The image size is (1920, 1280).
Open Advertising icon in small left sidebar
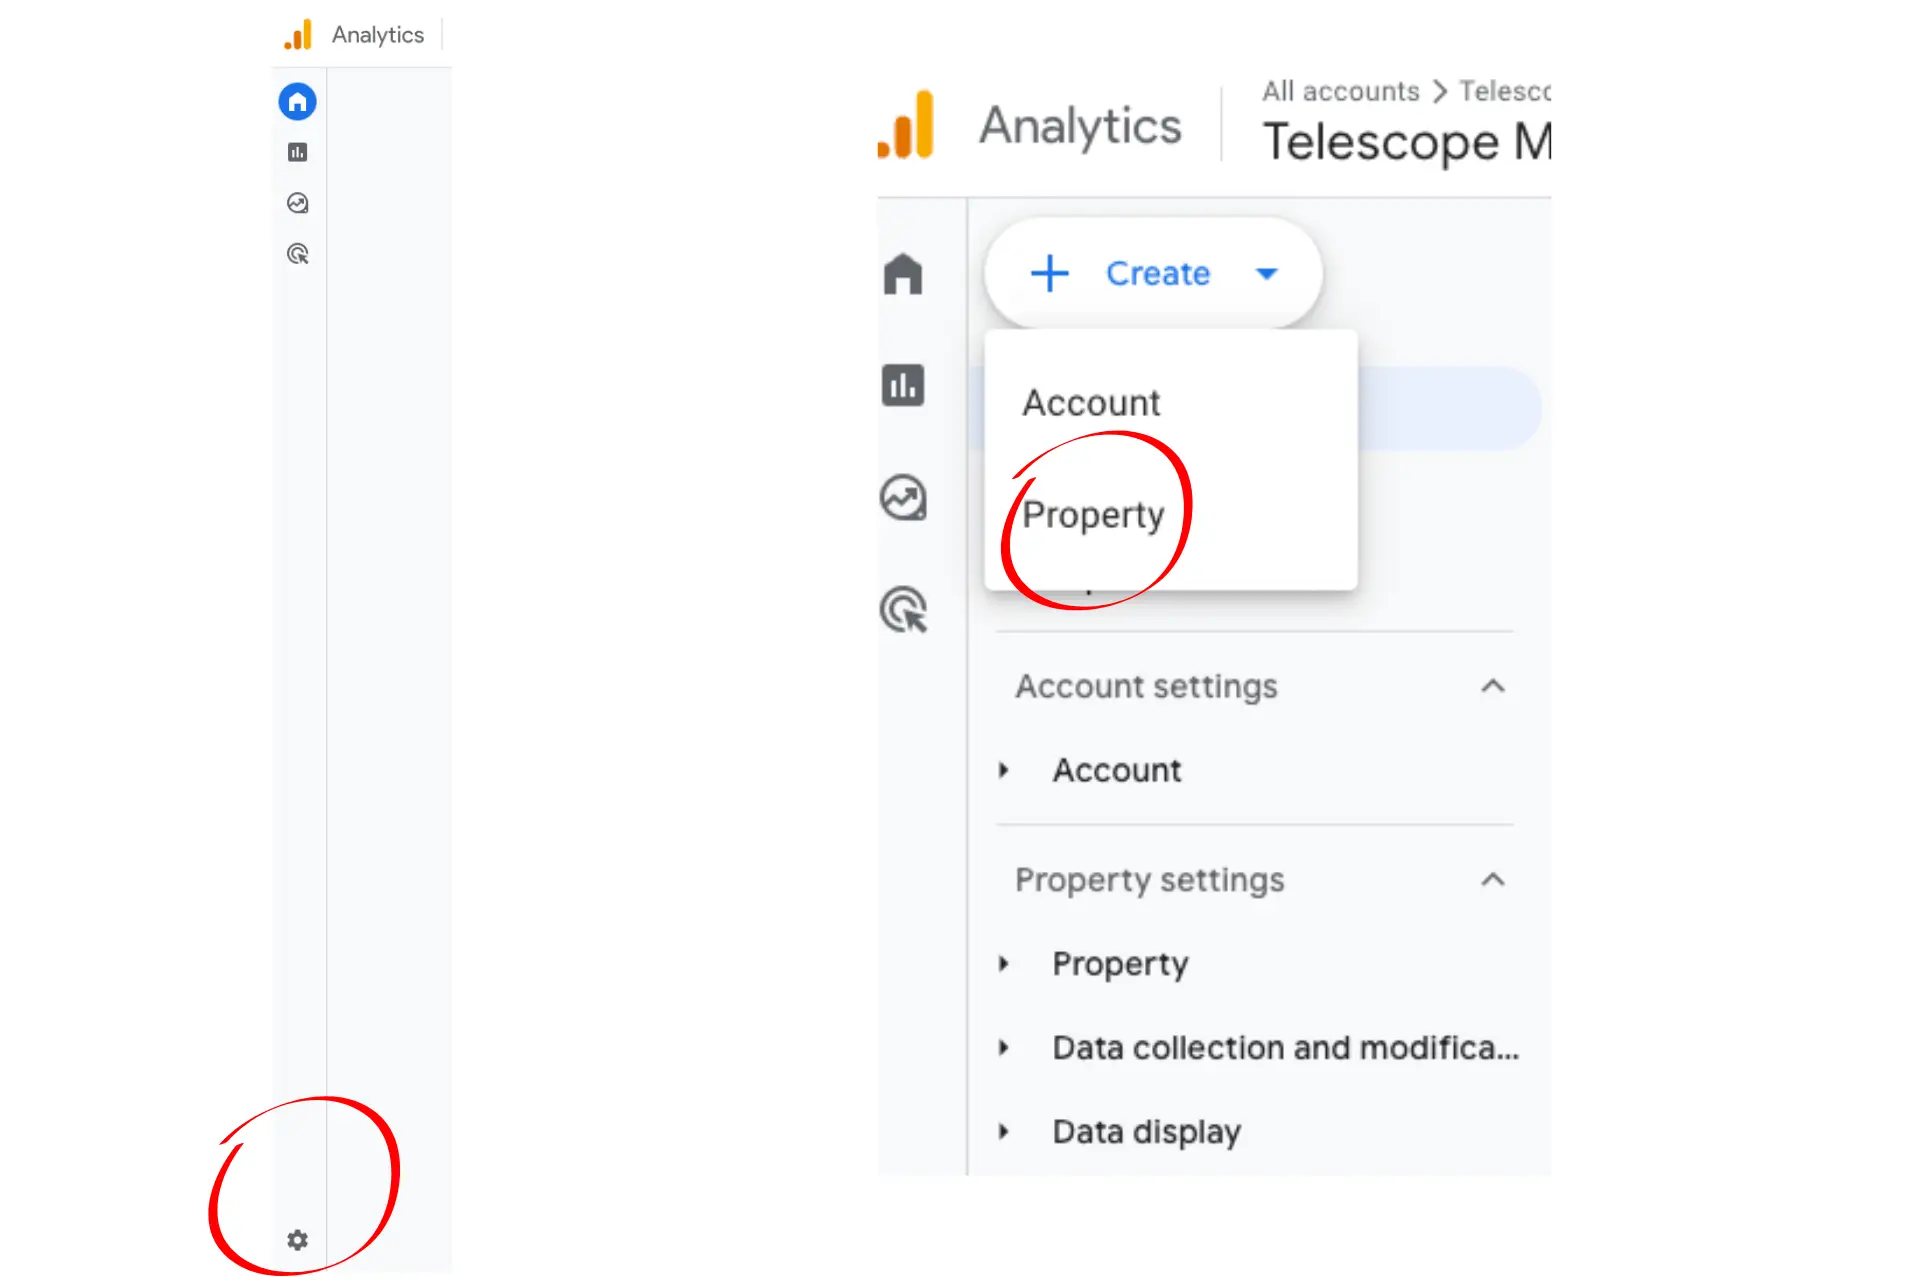click(x=297, y=254)
